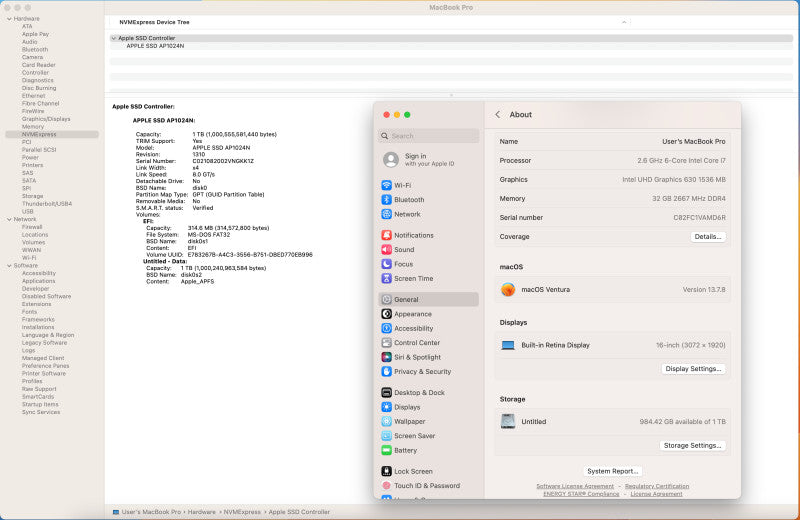800x520 pixels.
Task: Open Control Center icon in sidebar
Action: (x=386, y=343)
